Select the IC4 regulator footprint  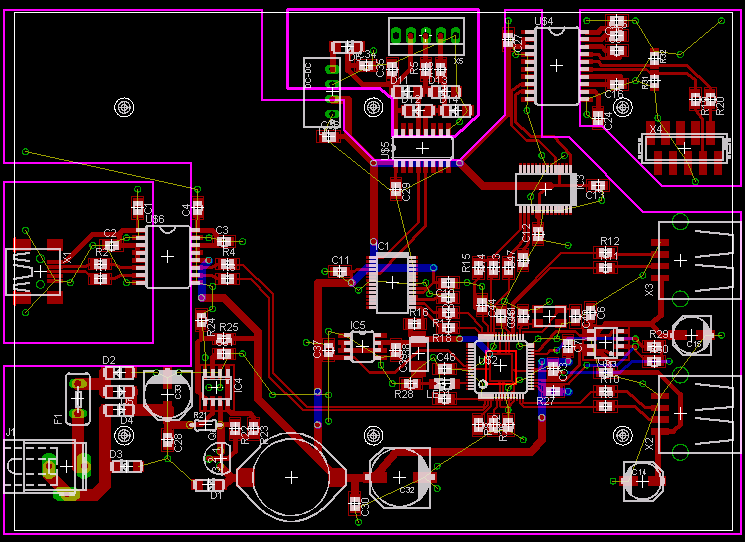pyautogui.click(x=216, y=387)
